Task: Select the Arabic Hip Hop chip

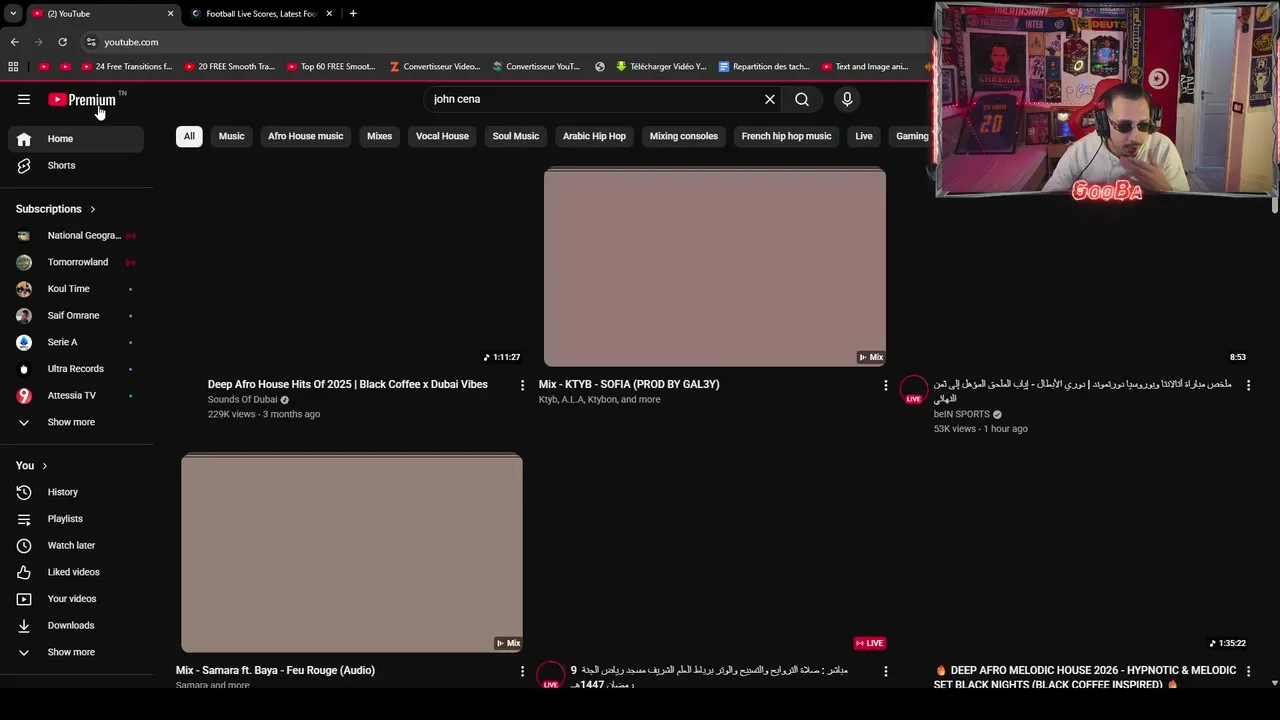Action: tap(594, 136)
